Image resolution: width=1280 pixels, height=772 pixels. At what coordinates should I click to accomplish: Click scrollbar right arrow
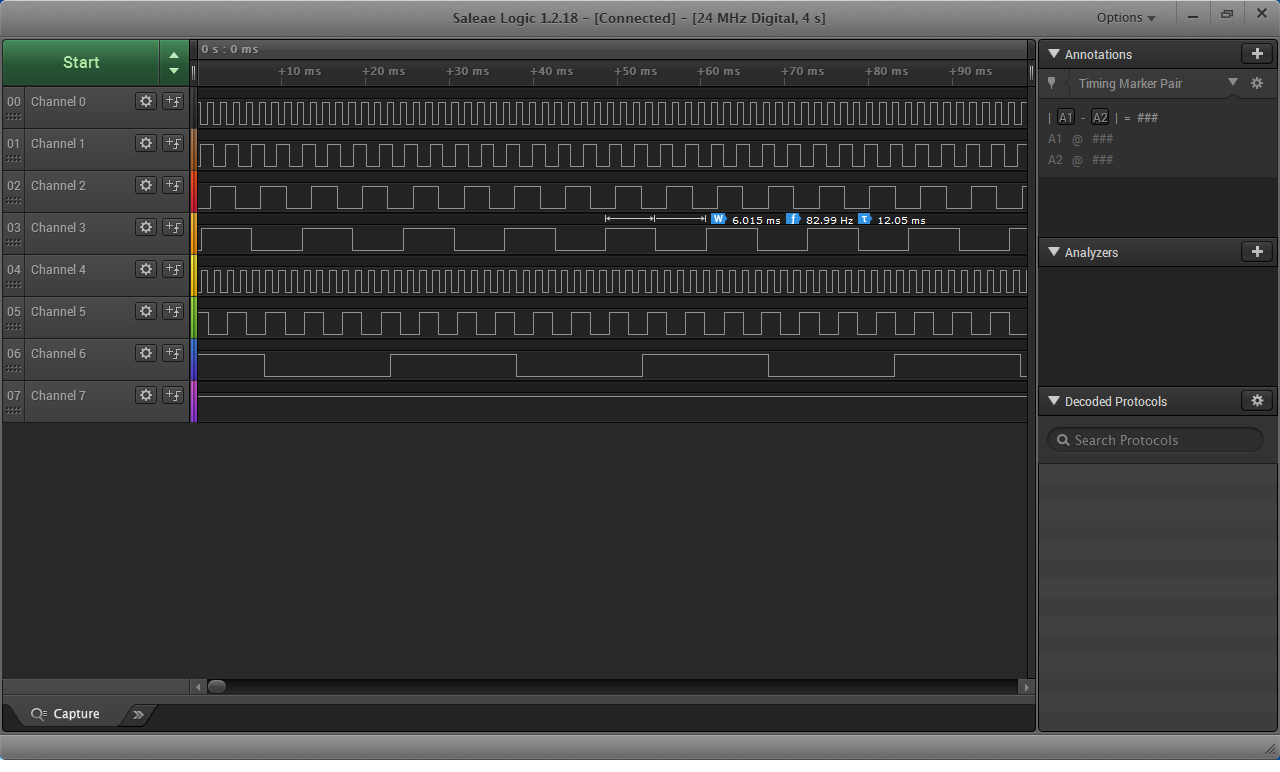point(1026,687)
